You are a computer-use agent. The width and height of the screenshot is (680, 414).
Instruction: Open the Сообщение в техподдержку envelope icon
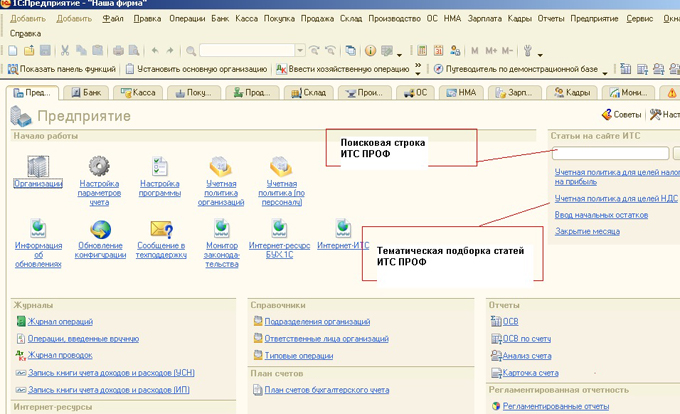click(x=162, y=229)
